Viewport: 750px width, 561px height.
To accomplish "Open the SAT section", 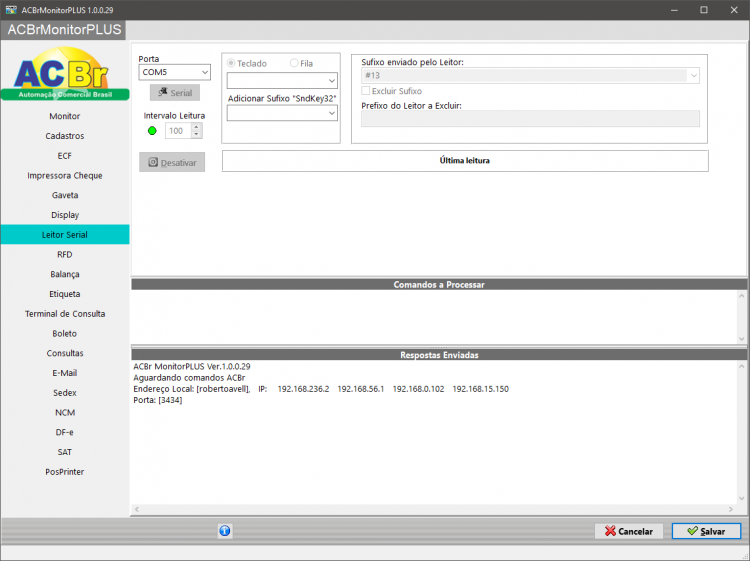I will [65, 452].
